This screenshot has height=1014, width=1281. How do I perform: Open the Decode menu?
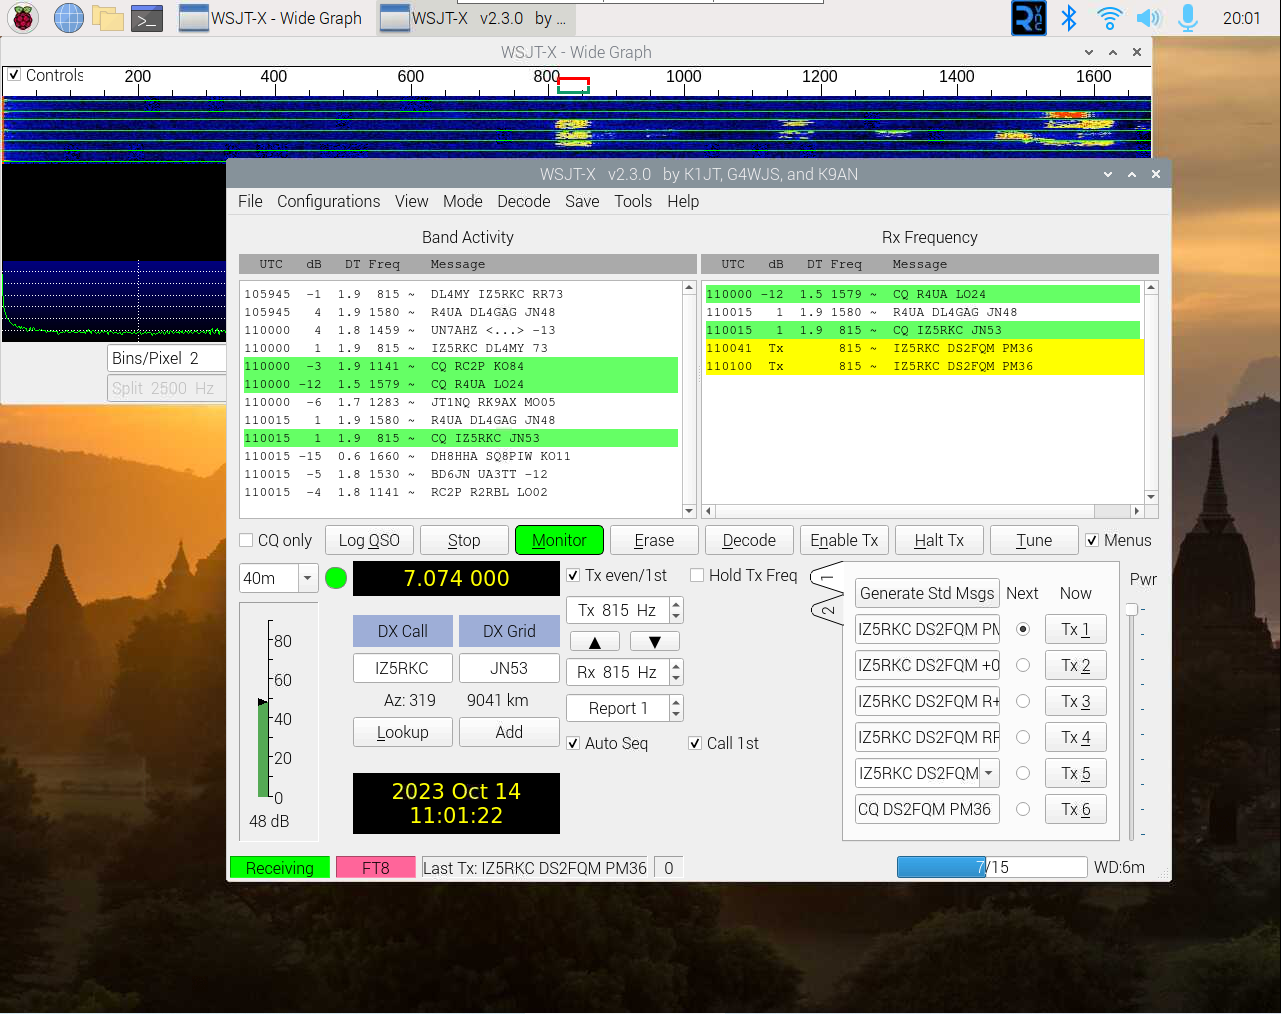click(x=523, y=201)
